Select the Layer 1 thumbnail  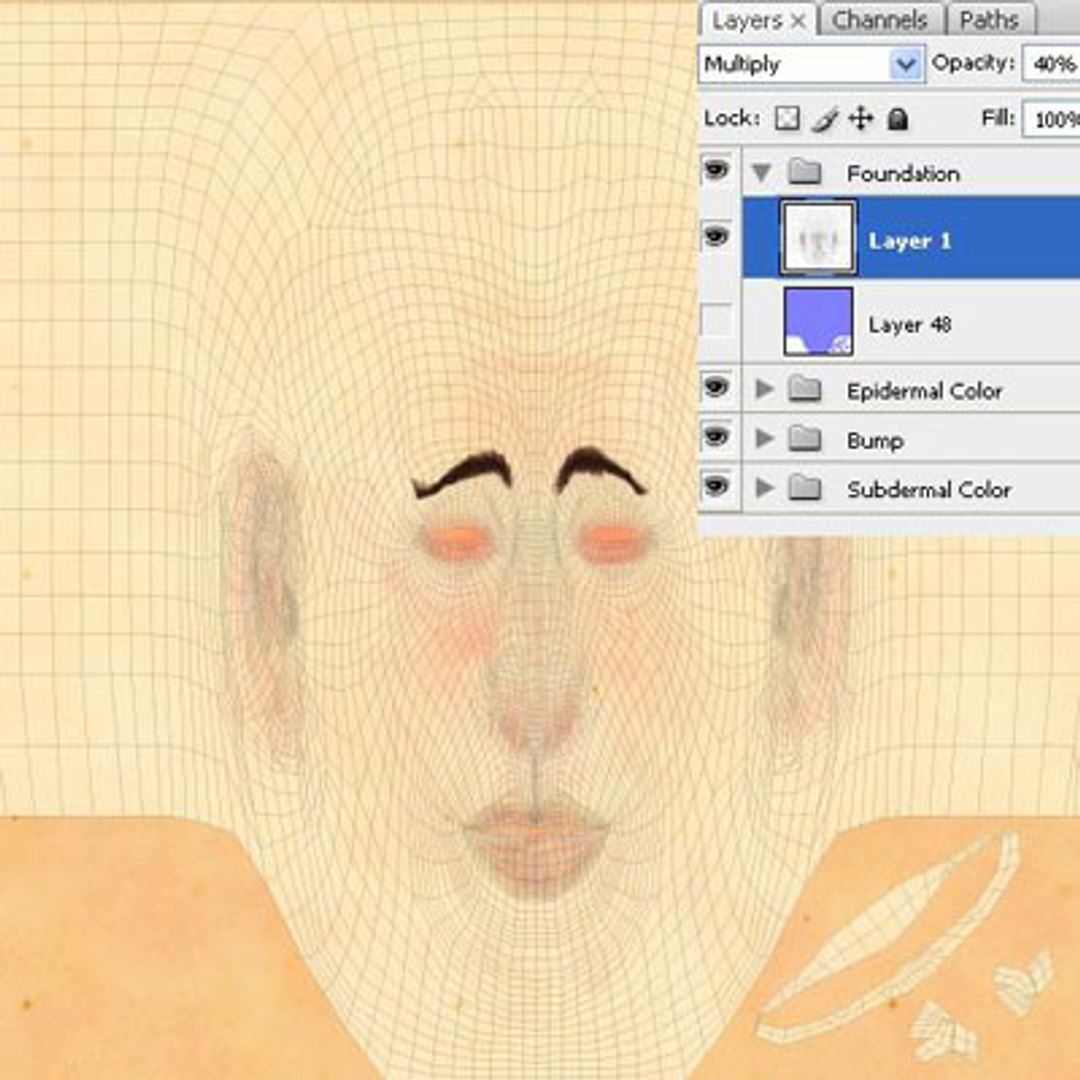(x=818, y=237)
